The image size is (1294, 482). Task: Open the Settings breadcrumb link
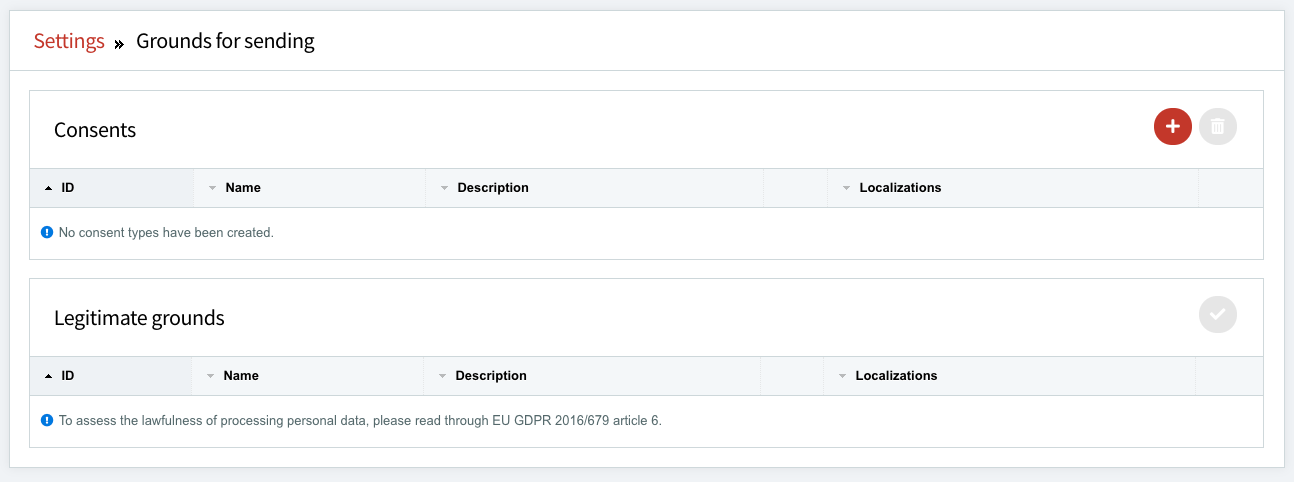[x=69, y=41]
